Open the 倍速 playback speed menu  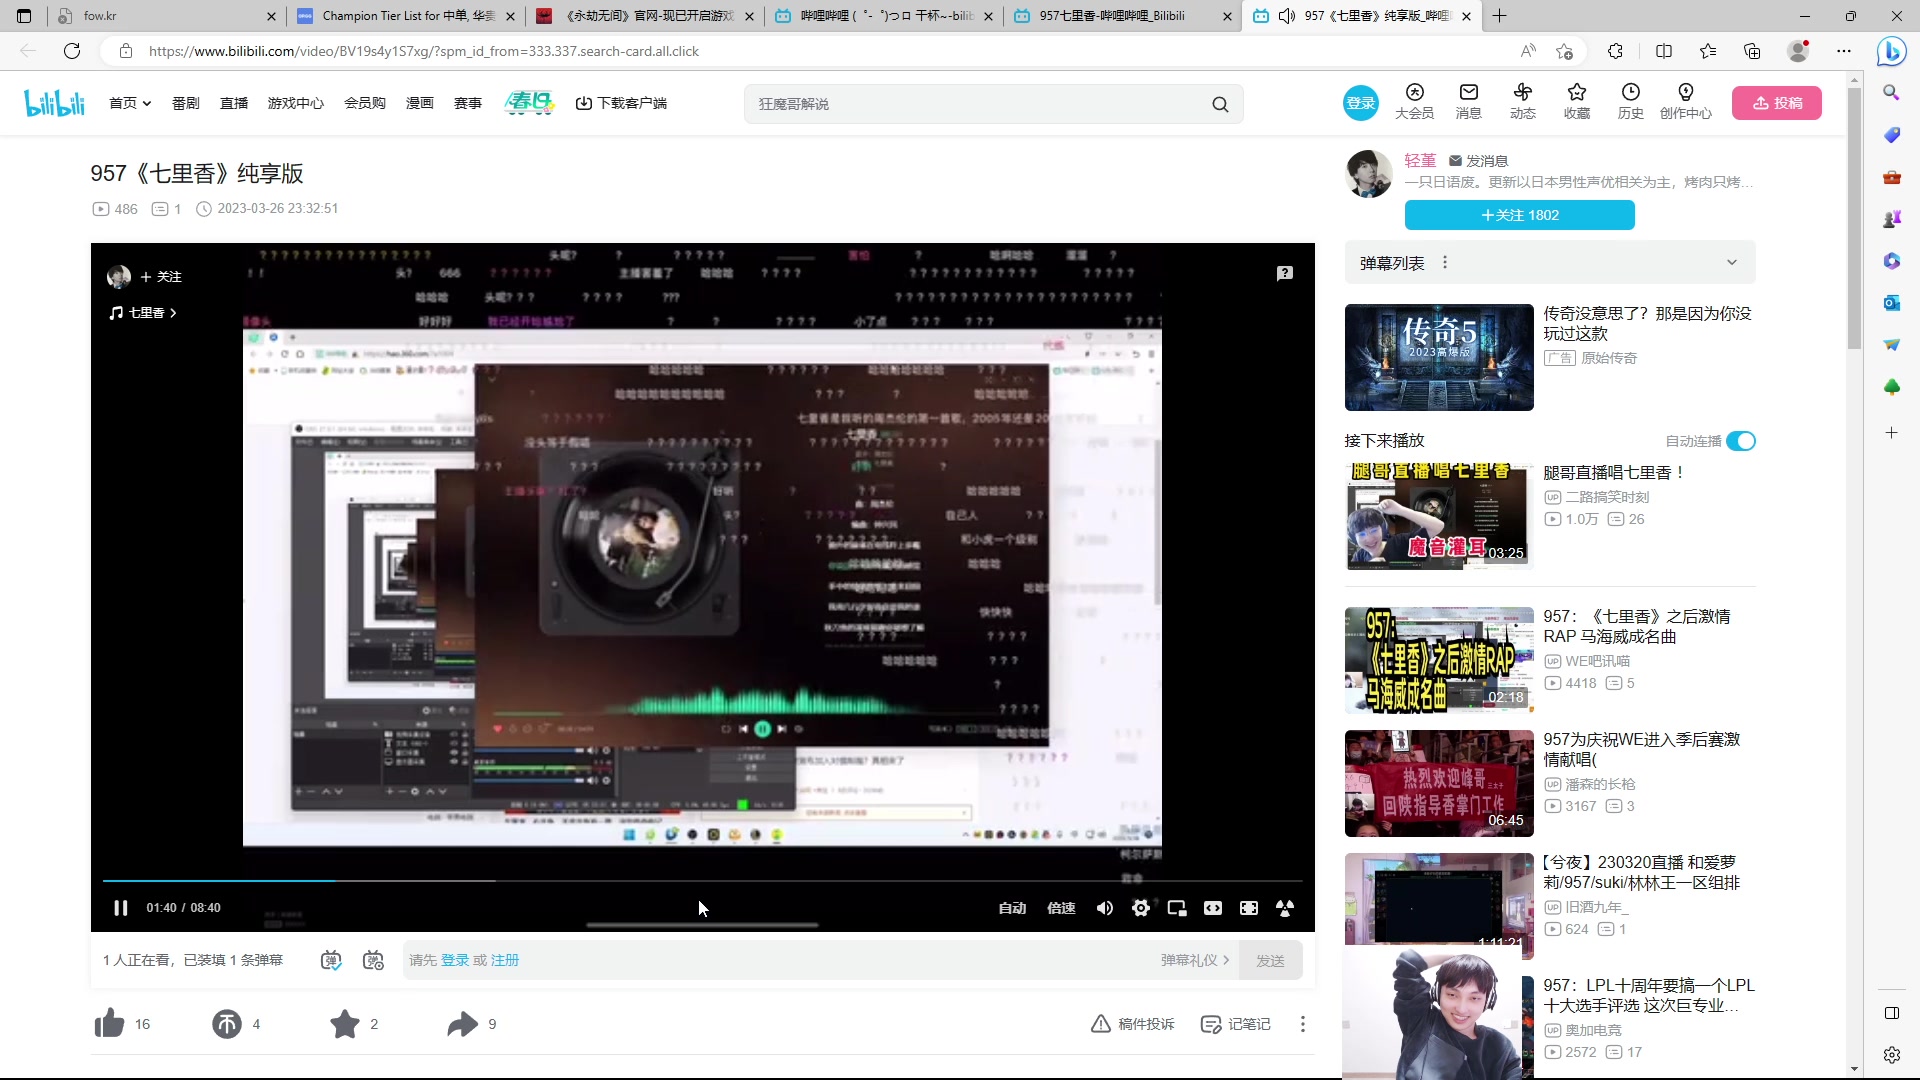pos(1061,908)
